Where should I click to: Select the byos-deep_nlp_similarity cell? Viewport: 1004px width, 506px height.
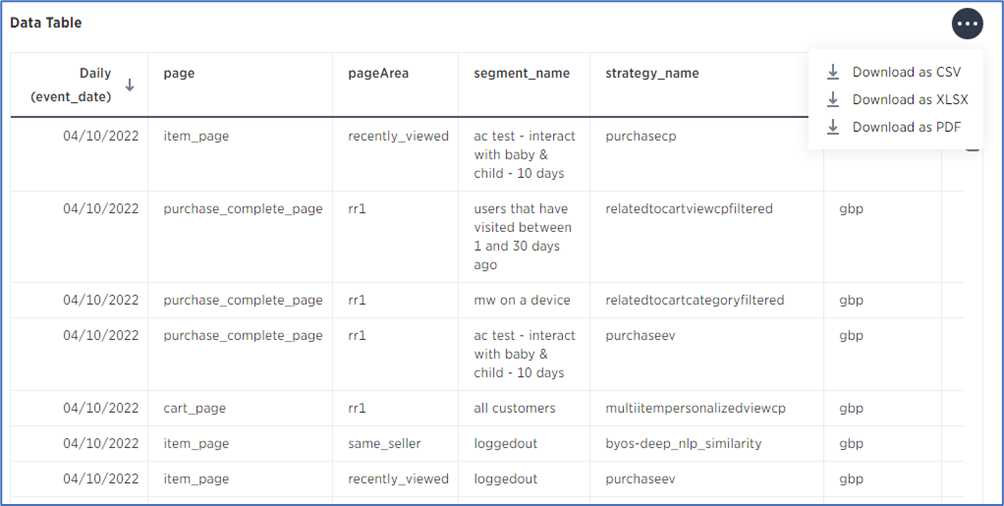coord(683,444)
